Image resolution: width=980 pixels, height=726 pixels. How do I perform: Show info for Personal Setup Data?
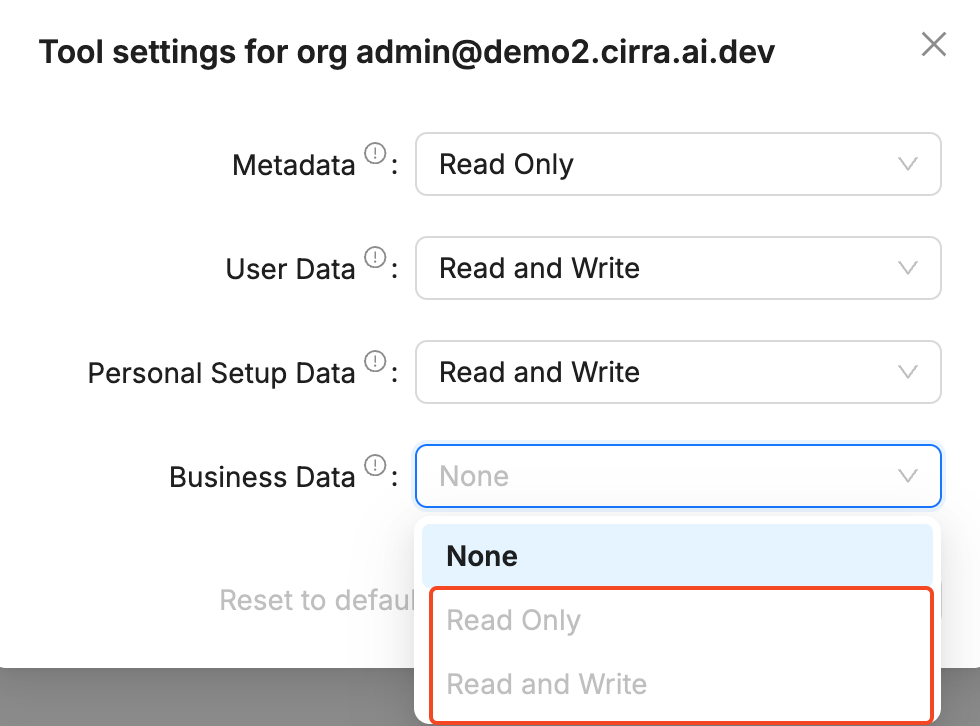tap(375, 362)
